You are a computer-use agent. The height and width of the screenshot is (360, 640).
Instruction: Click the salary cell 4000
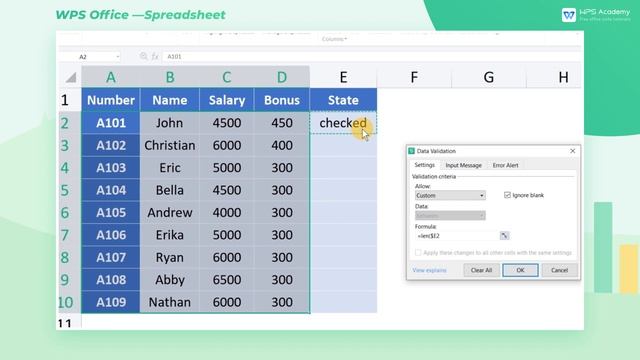coord(227,213)
